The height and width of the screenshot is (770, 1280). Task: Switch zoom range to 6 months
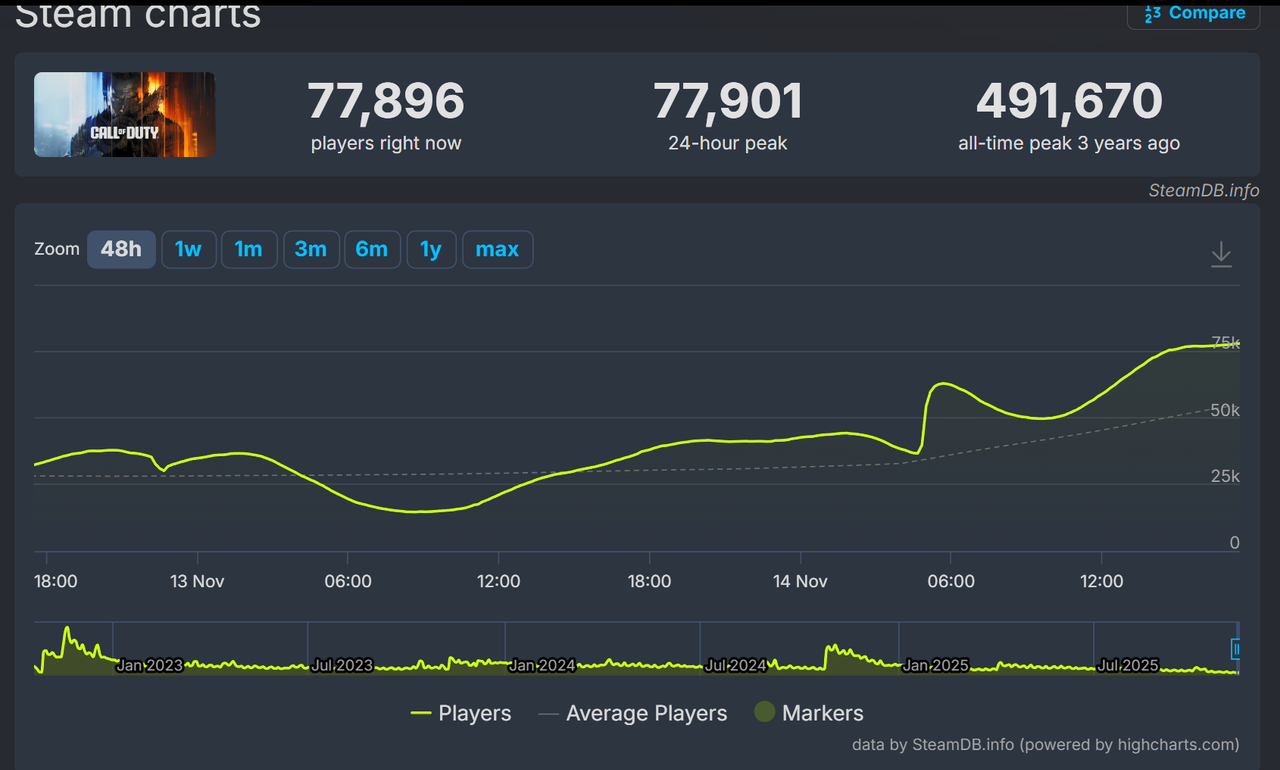[x=372, y=249]
